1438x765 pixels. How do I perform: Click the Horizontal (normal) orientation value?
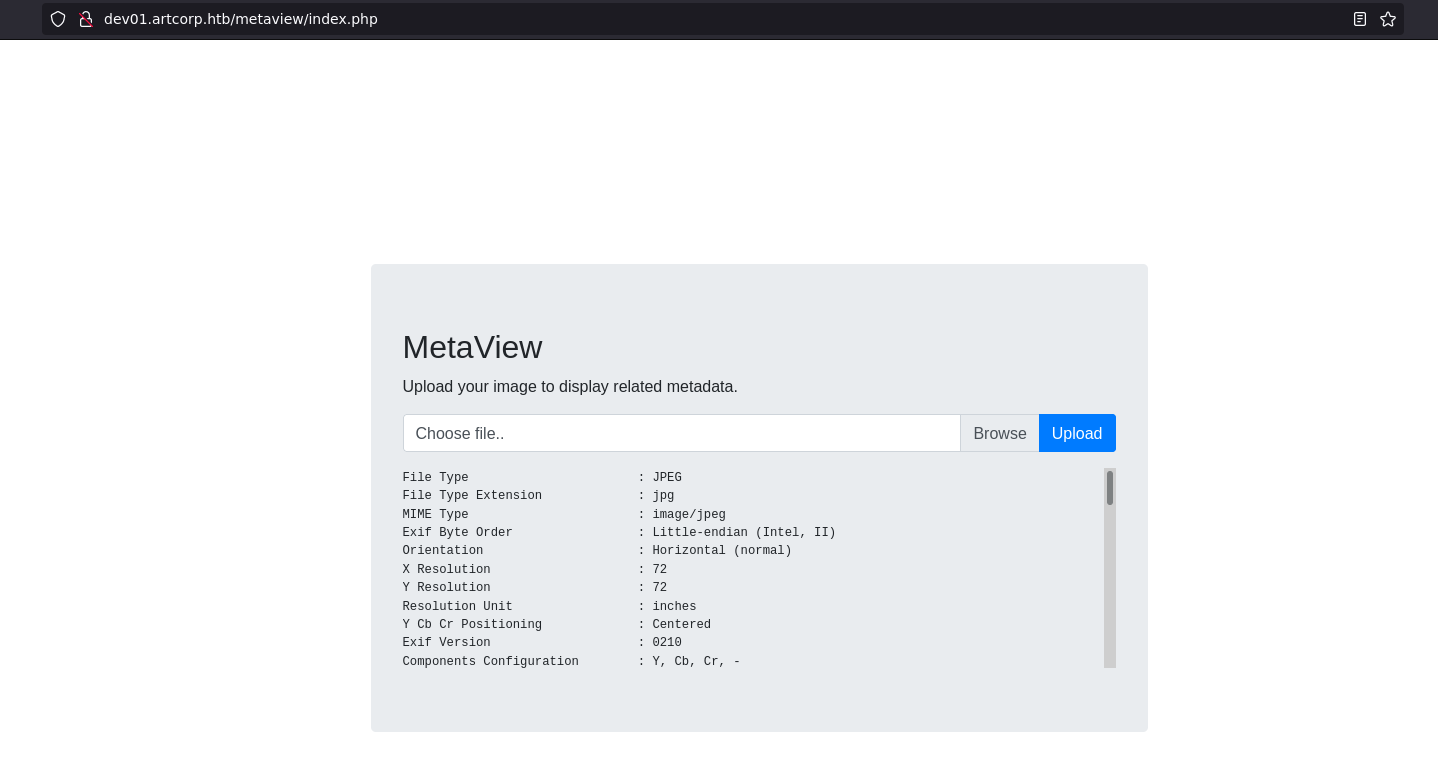point(721,551)
